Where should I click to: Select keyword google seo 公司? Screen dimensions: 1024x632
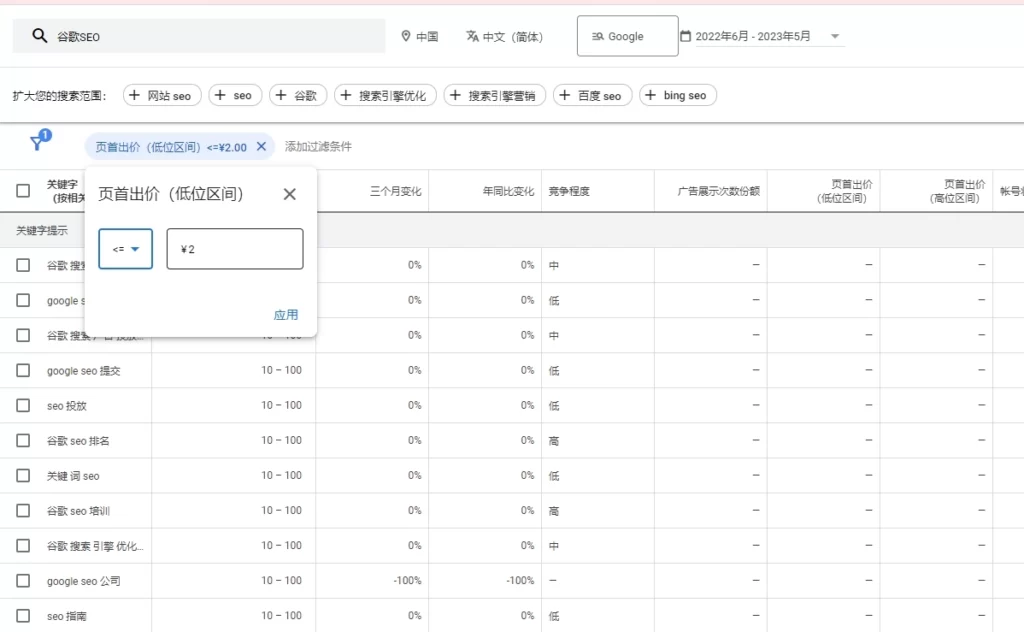[84, 581]
